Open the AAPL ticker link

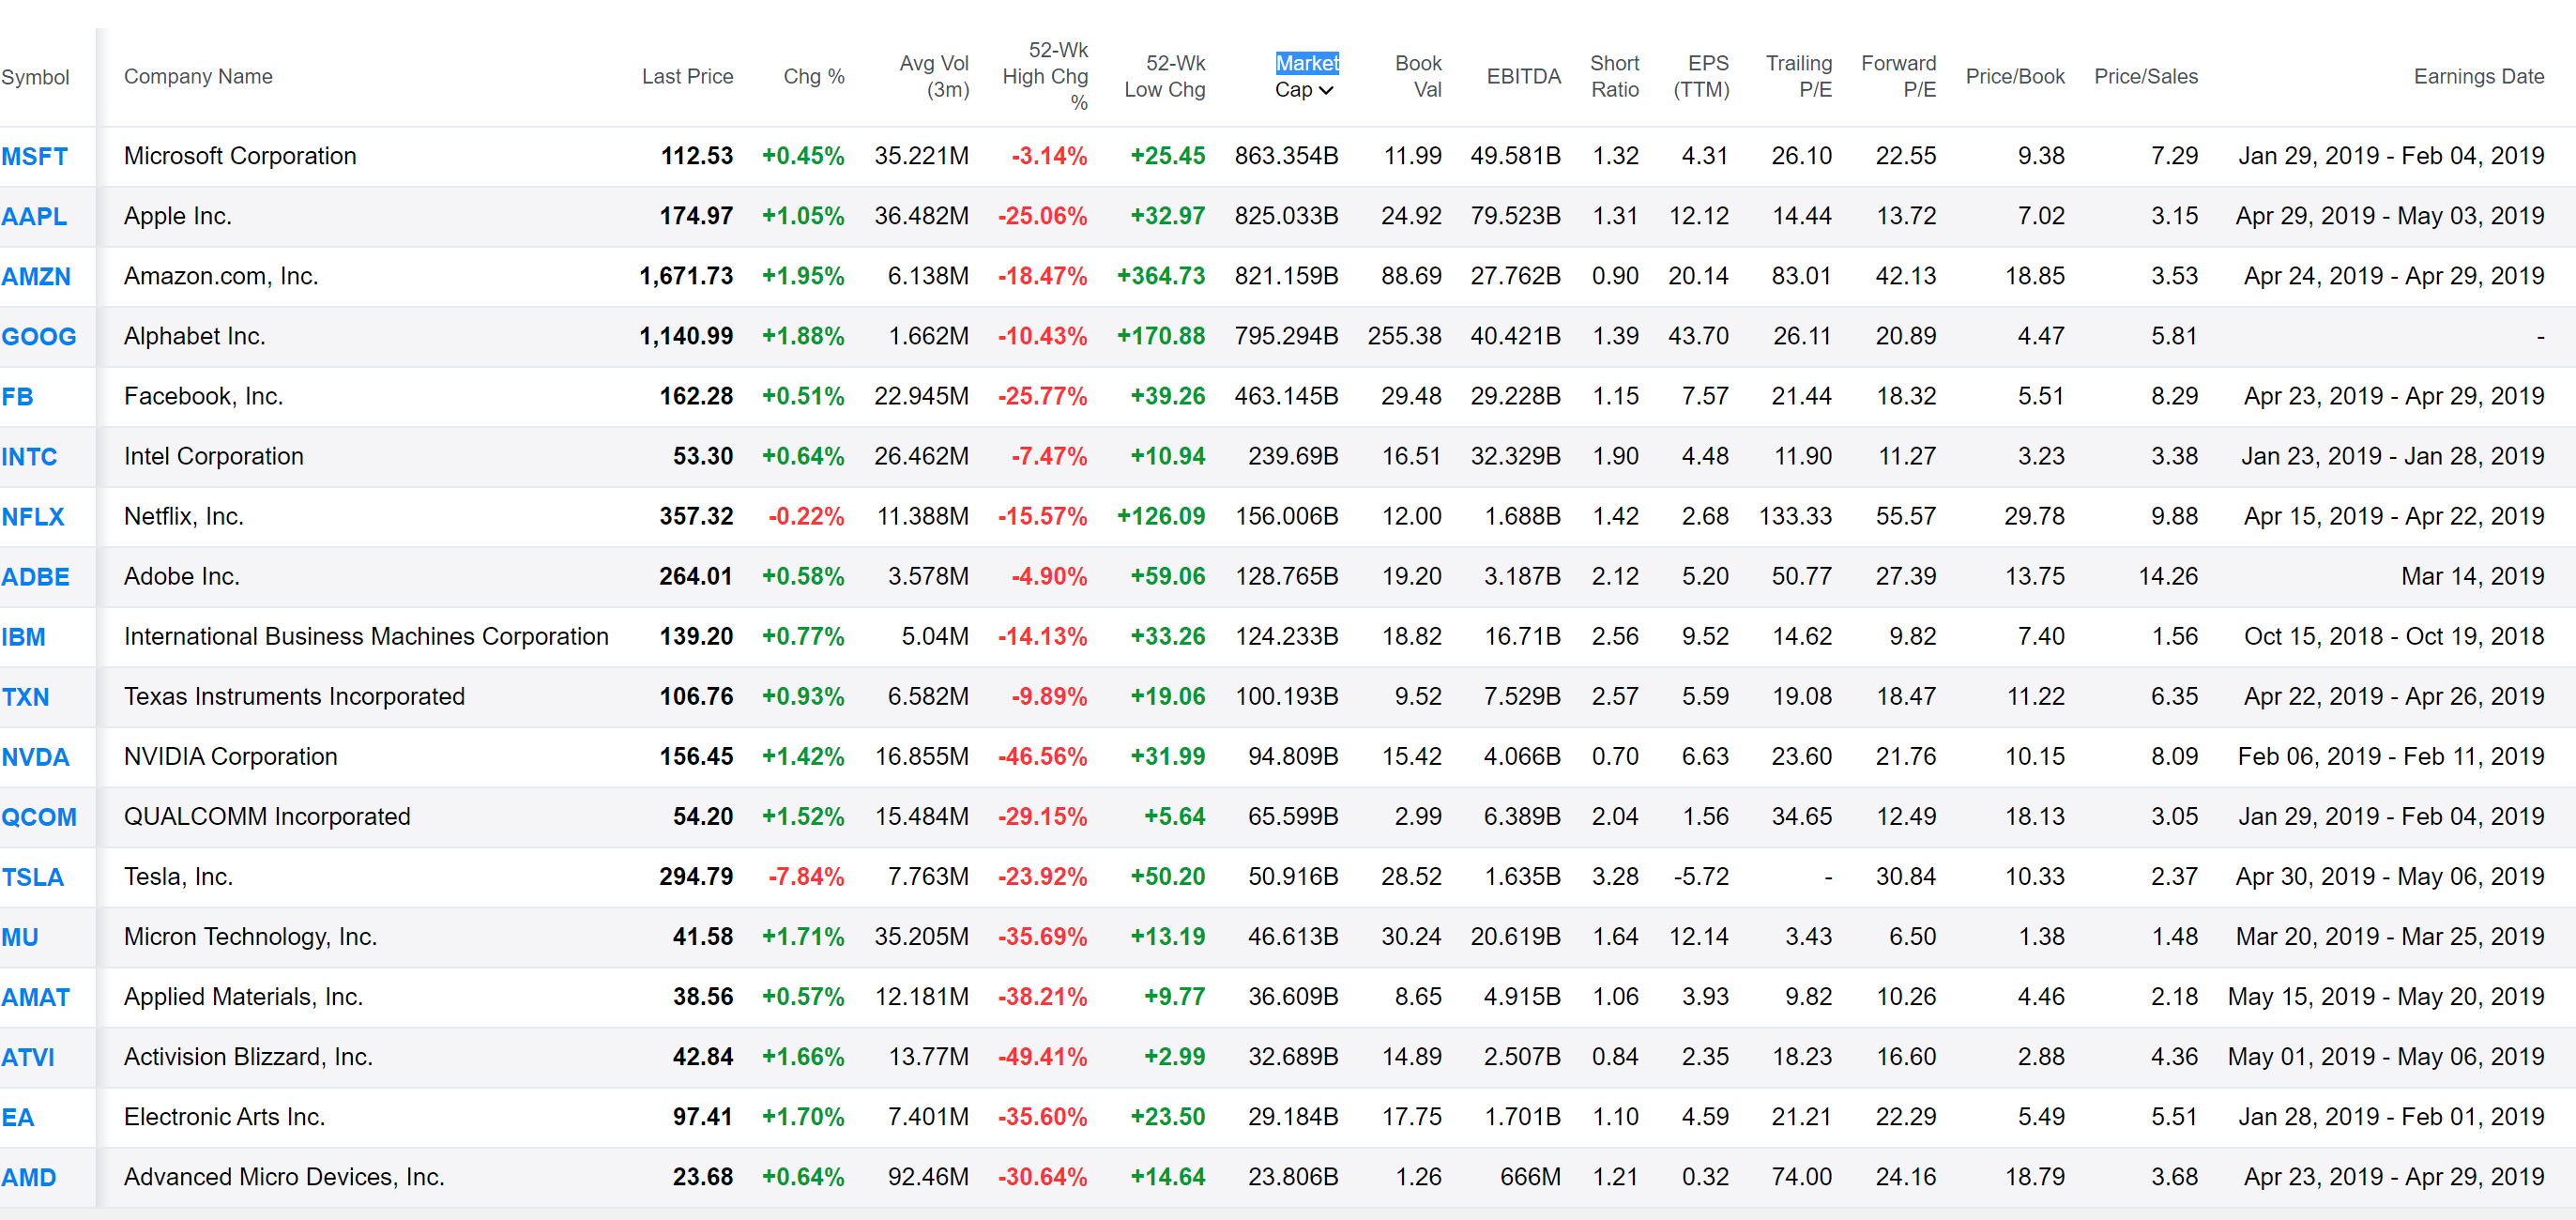[34, 216]
